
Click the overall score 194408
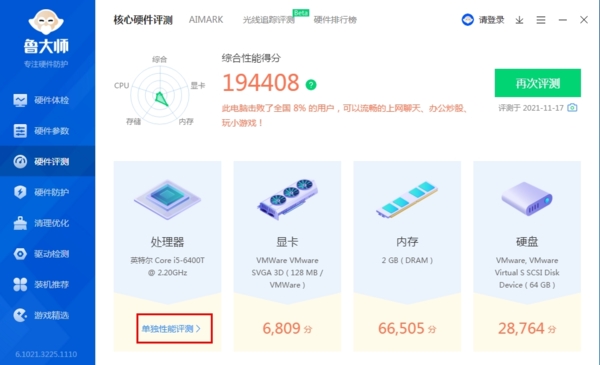point(261,83)
